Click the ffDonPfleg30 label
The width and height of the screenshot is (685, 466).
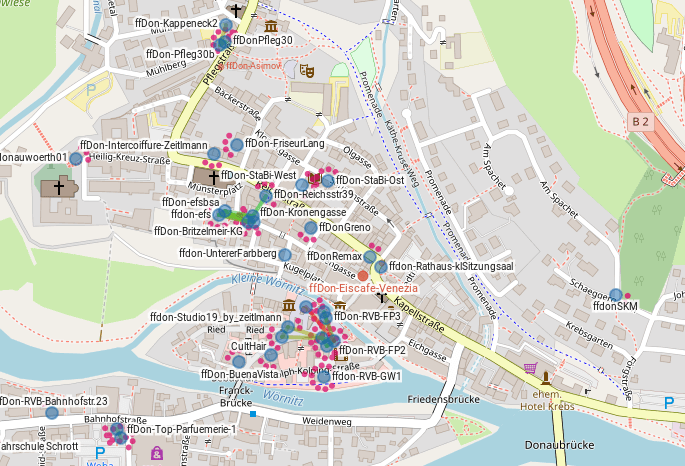pyautogui.click(x=263, y=40)
